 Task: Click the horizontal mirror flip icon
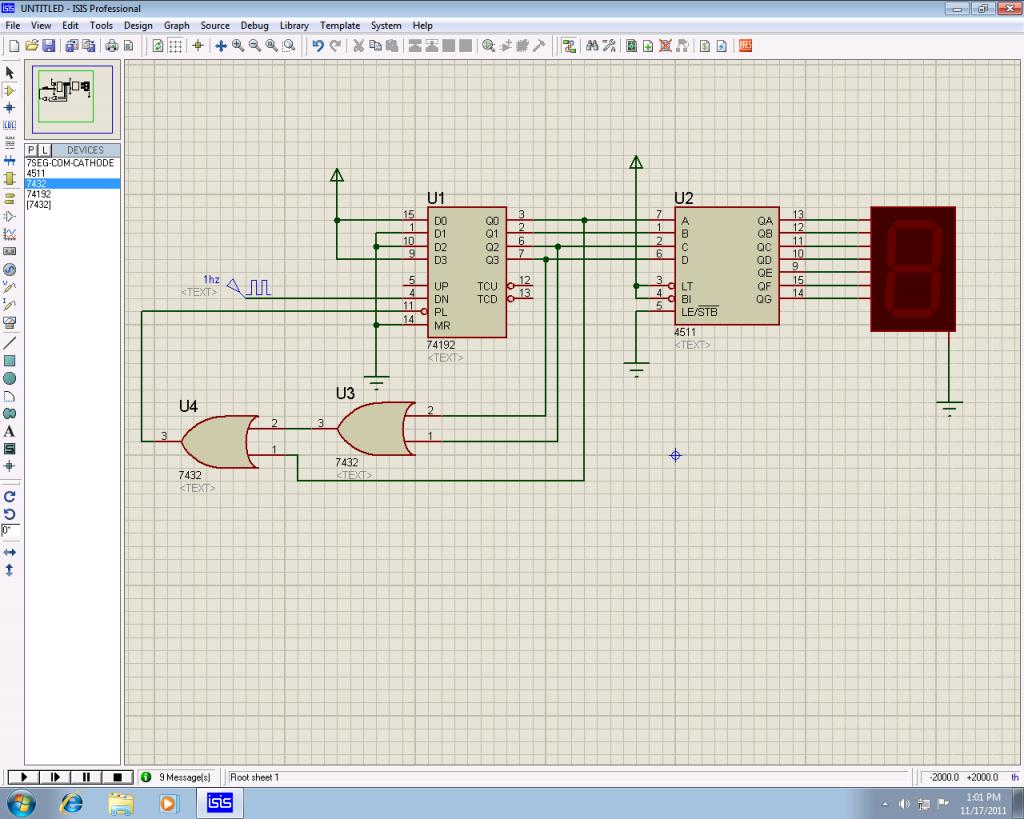coord(10,552)
